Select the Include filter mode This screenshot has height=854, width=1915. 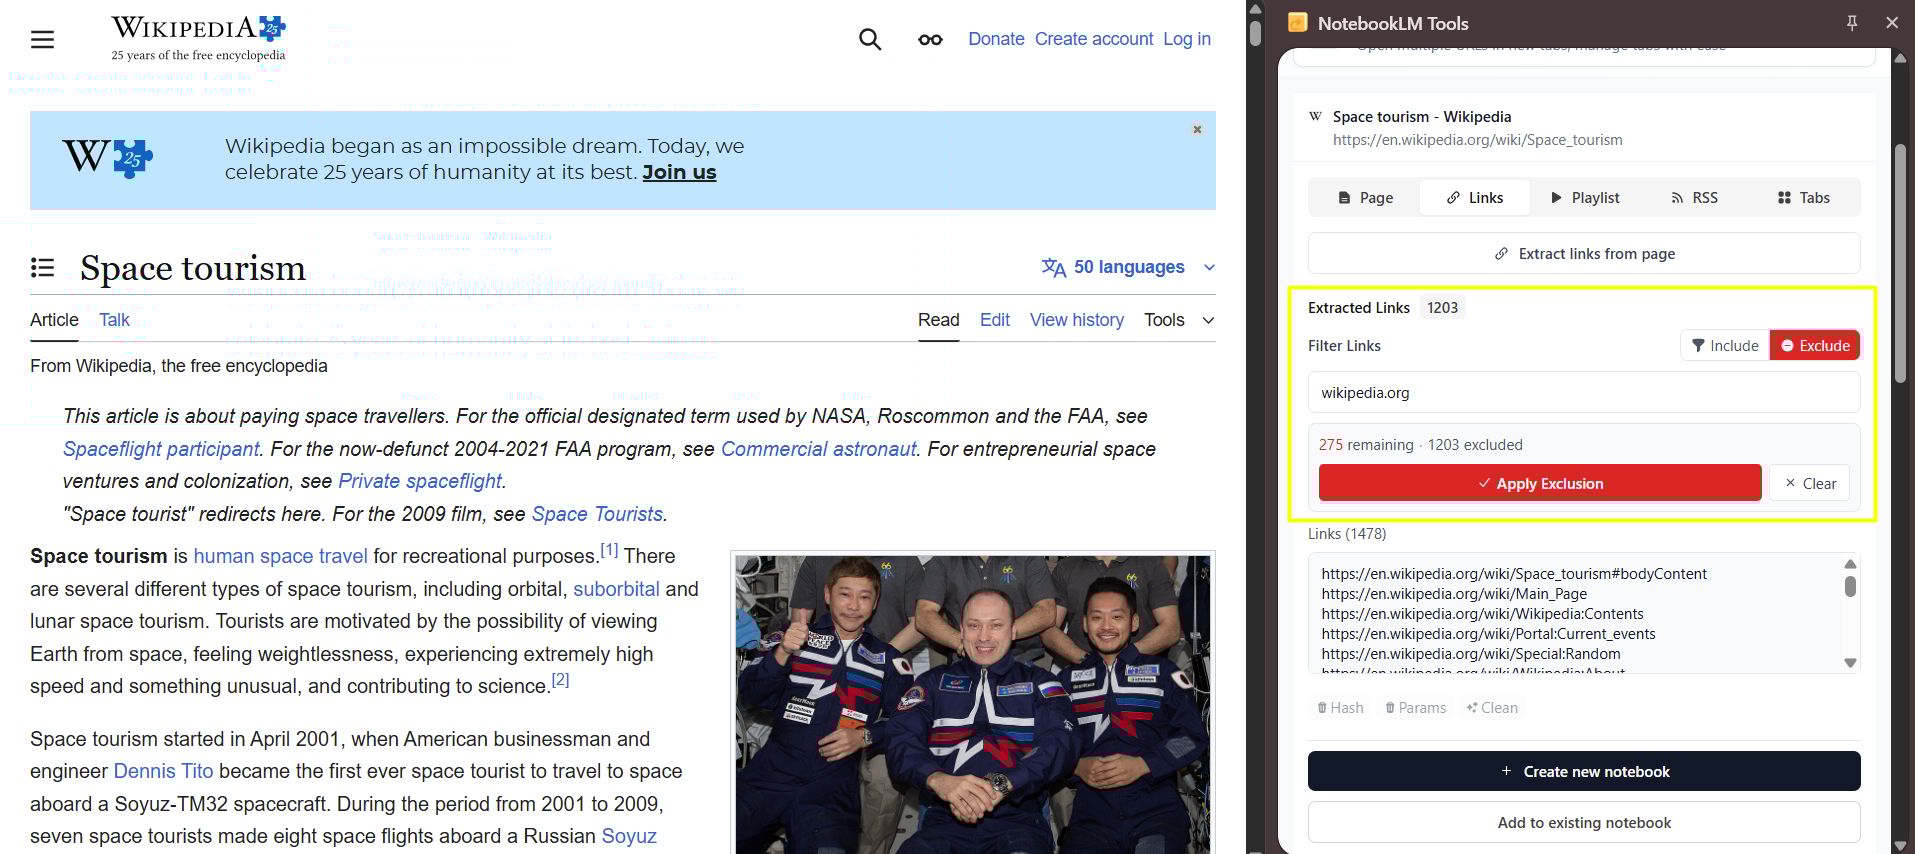pos(1725,346)
